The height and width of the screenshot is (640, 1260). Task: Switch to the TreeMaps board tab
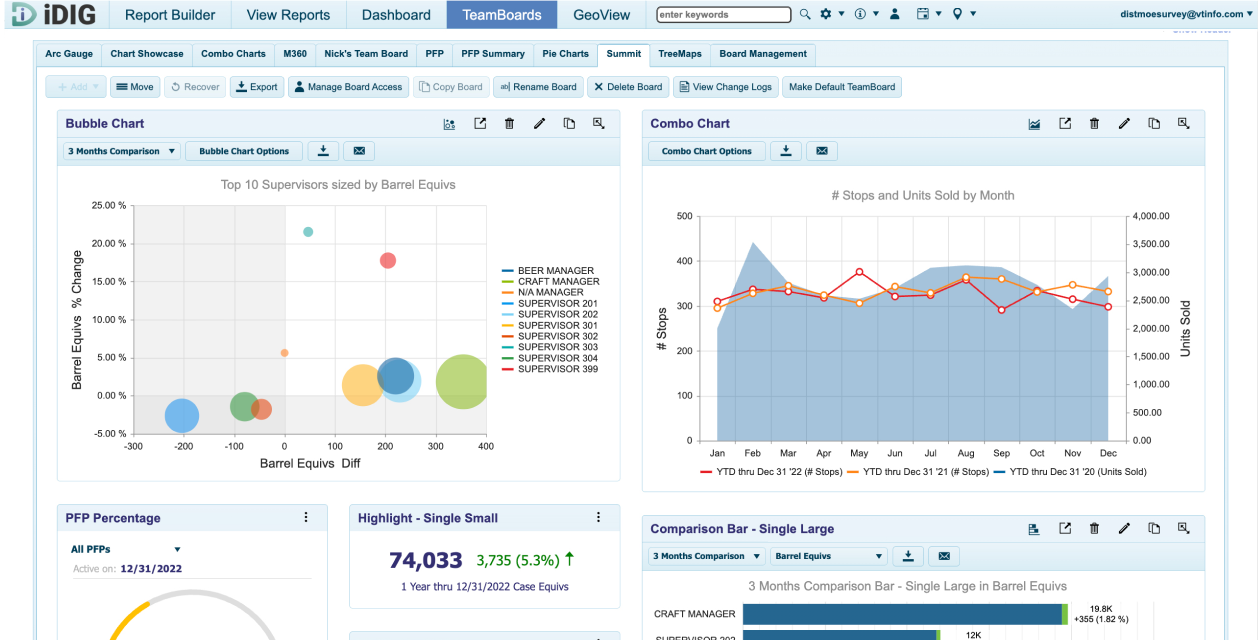[679, 54]
